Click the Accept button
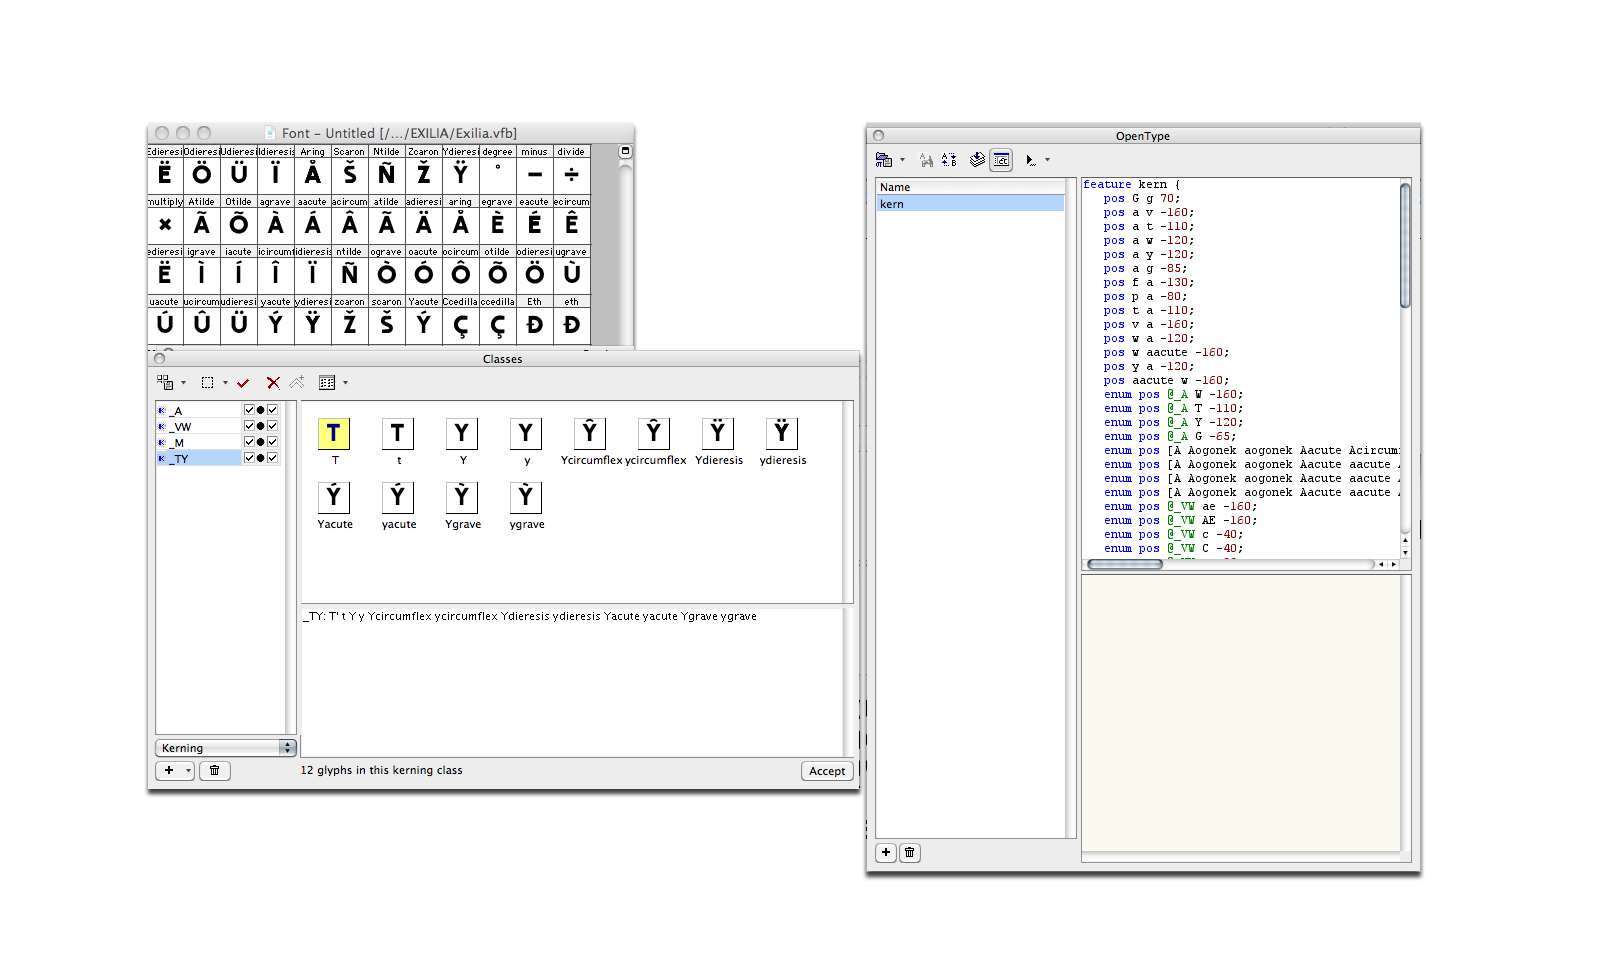 coord(827,771)
